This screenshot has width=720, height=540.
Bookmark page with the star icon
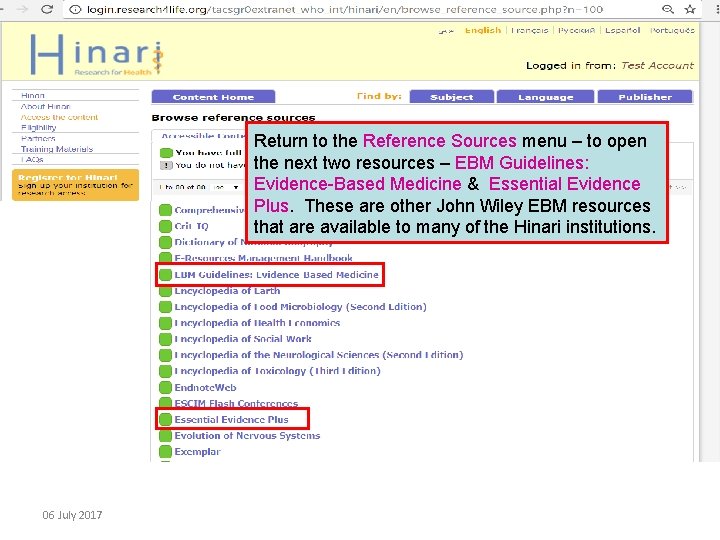click(689, 9)
